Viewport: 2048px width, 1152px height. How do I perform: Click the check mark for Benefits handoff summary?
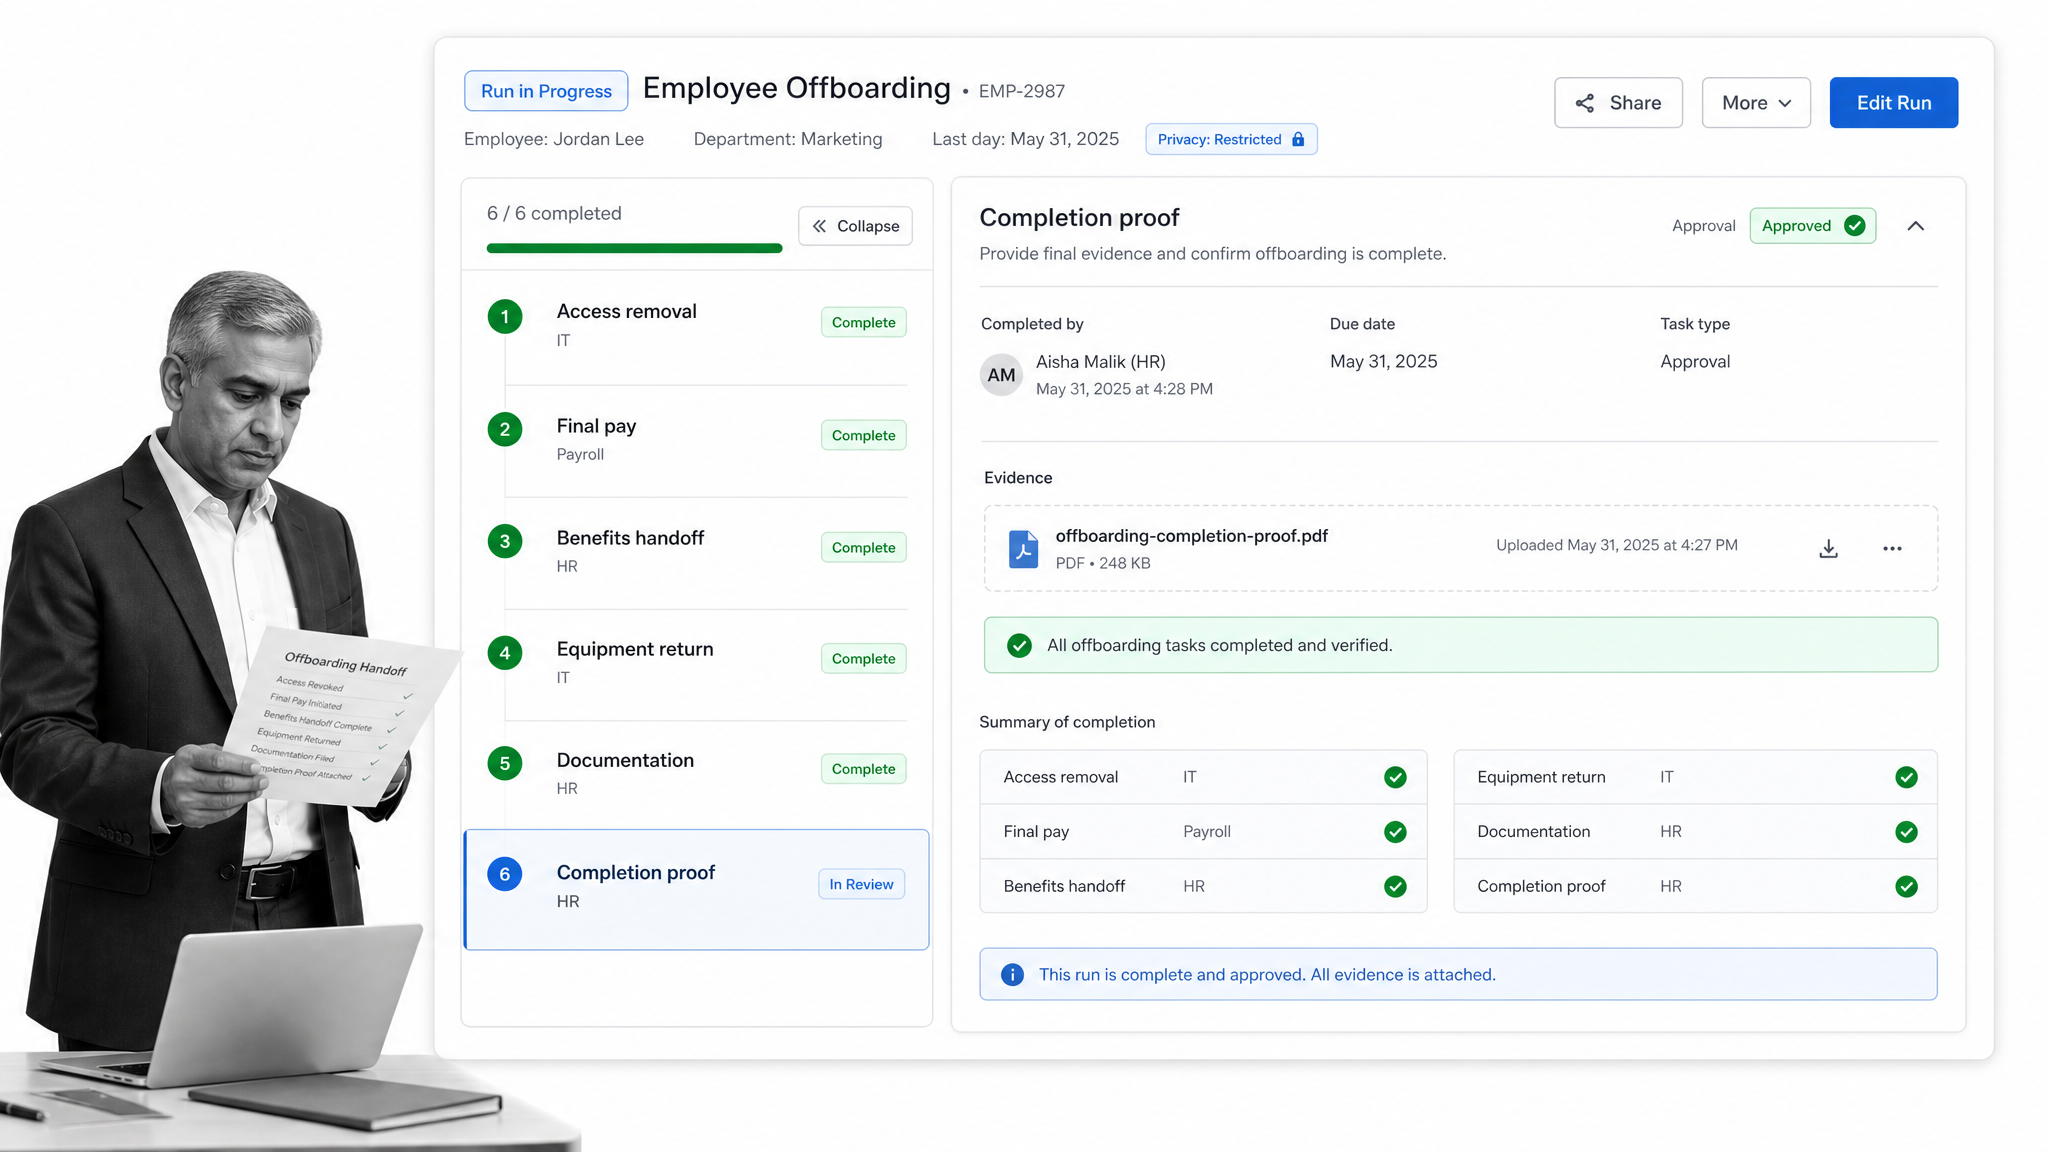(1395, 887)
